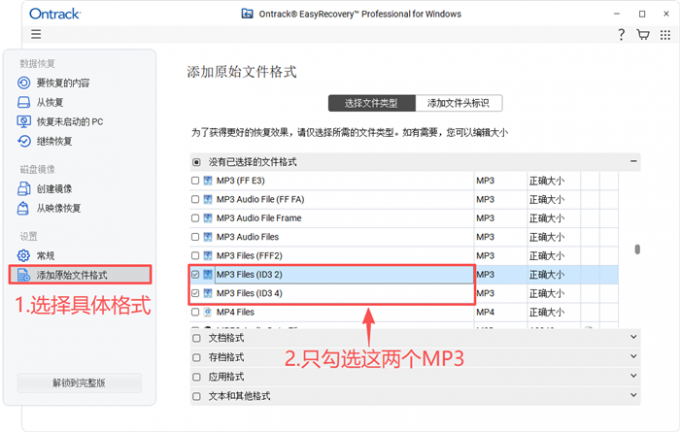This screenshot has height=432, width=680.
Task: Open 继续恢复 in the sidebar
Action: tap(54, 141)
